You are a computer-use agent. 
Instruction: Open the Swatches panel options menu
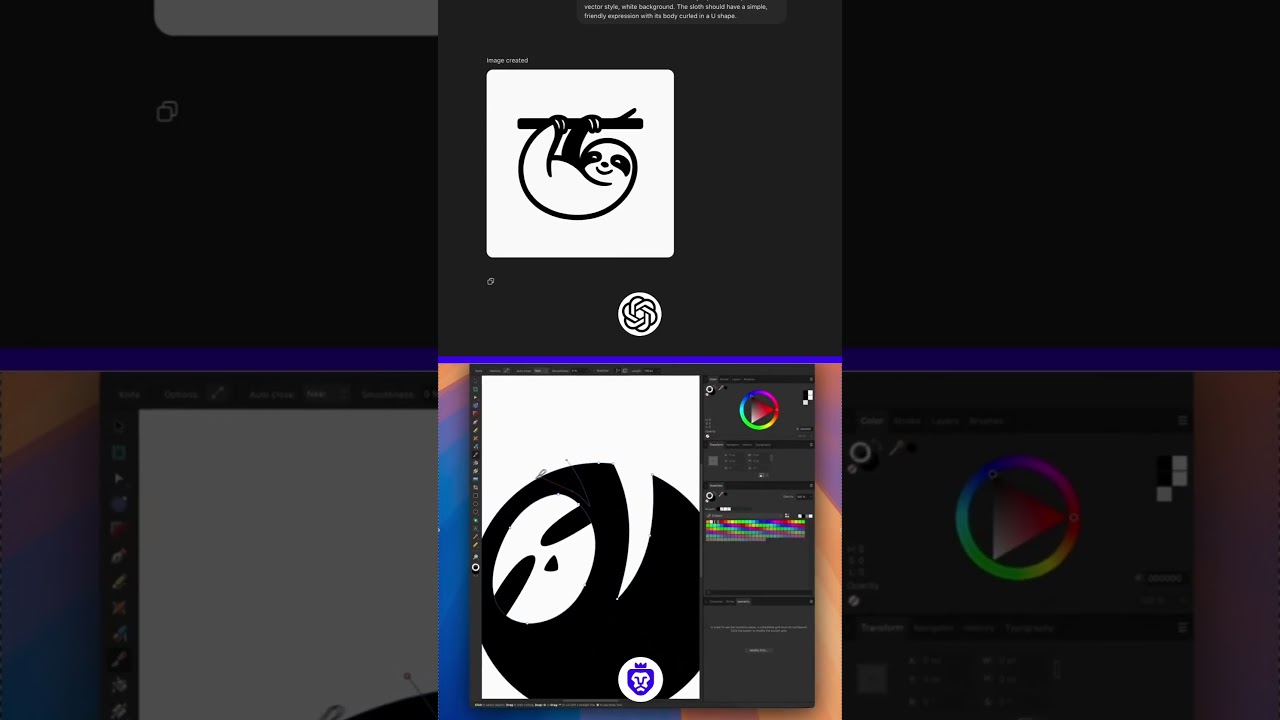point(811,485)
